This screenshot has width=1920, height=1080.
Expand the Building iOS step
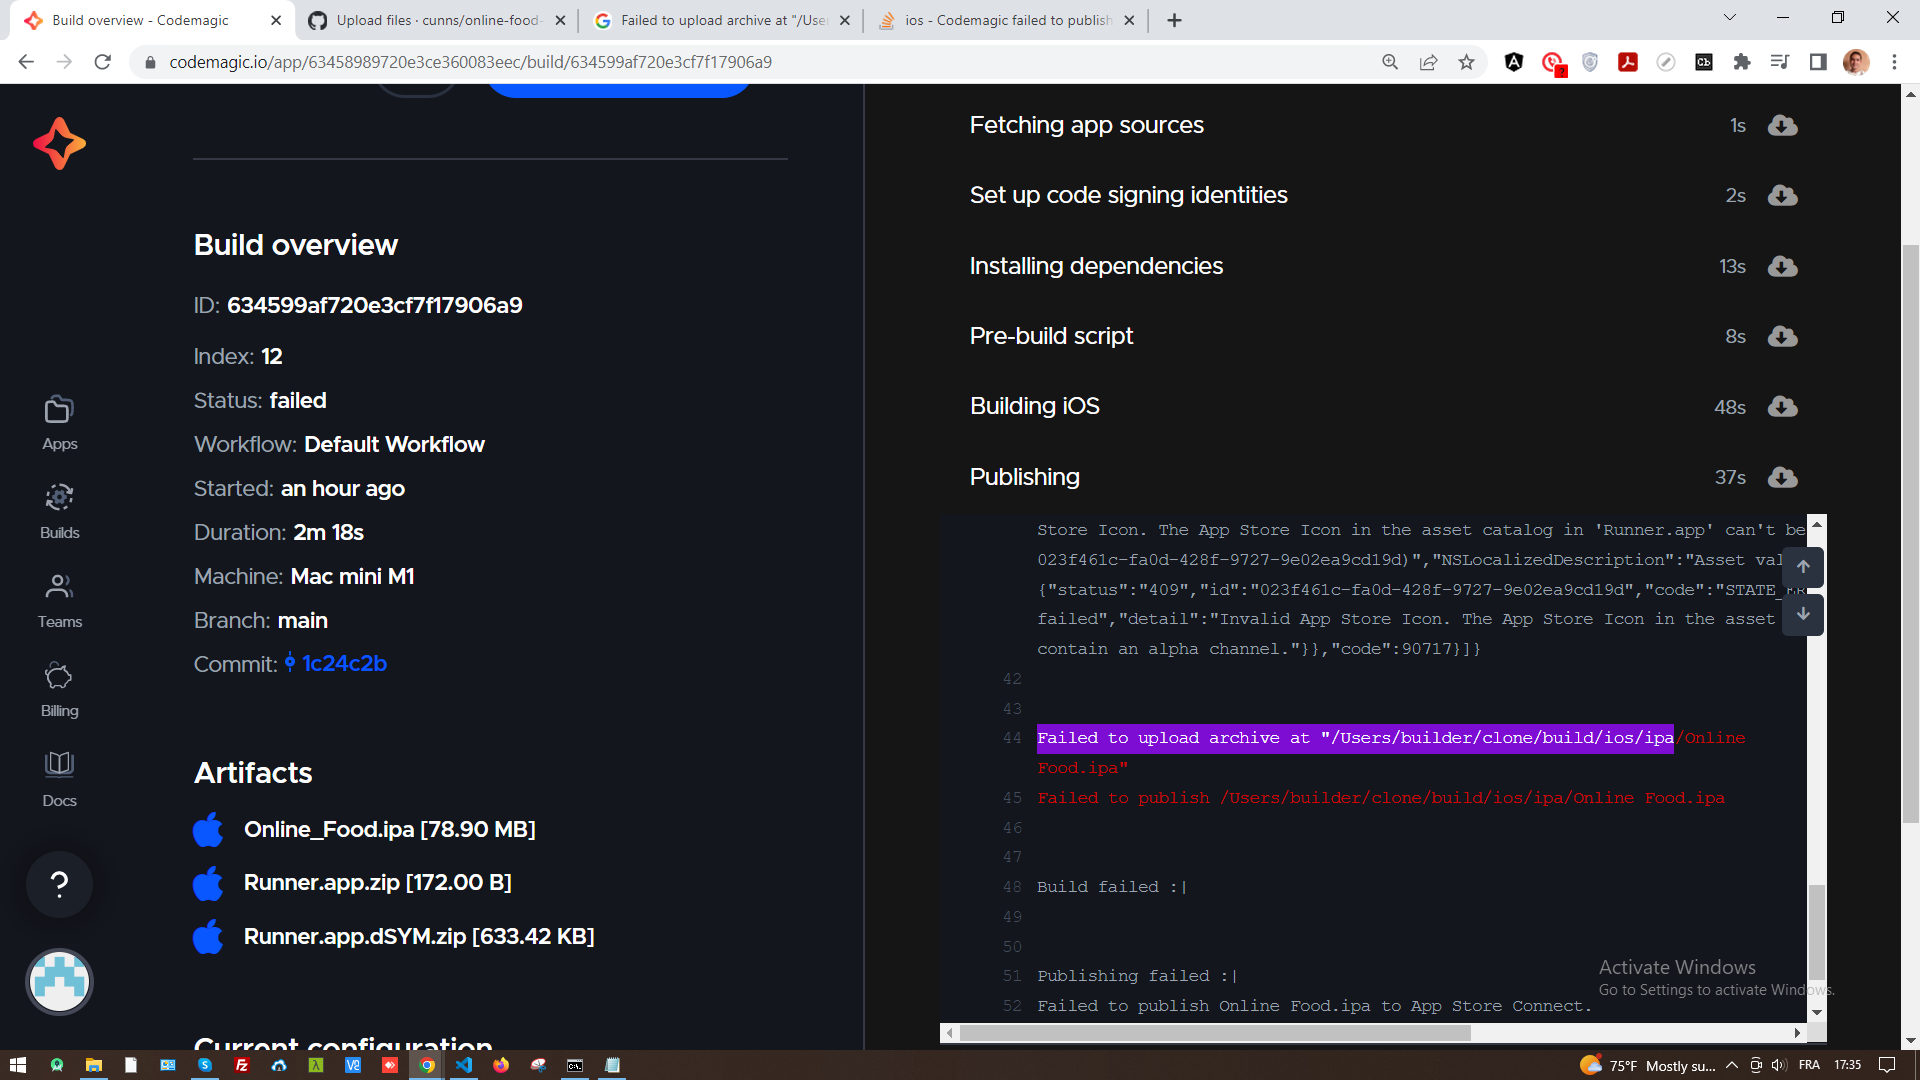pyautogui.click(x=1034, y=406)
